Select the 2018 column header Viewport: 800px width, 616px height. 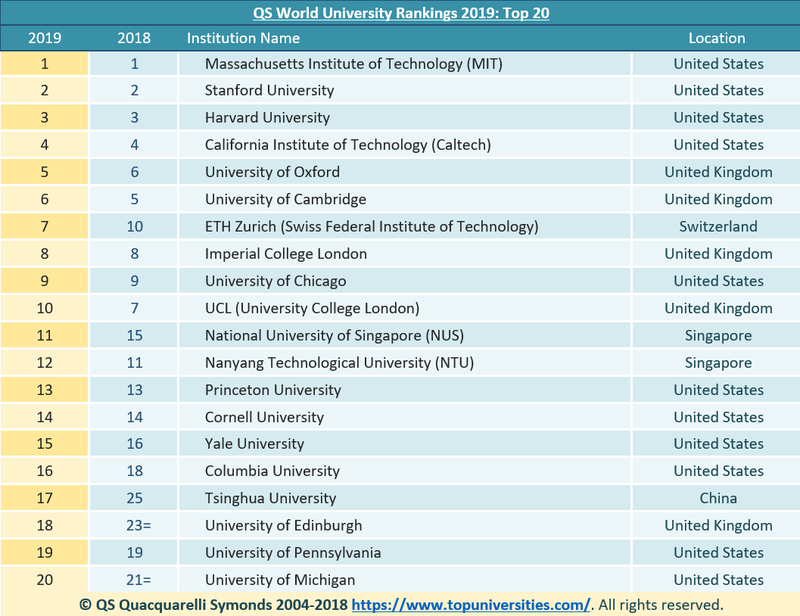click(134, 38)
